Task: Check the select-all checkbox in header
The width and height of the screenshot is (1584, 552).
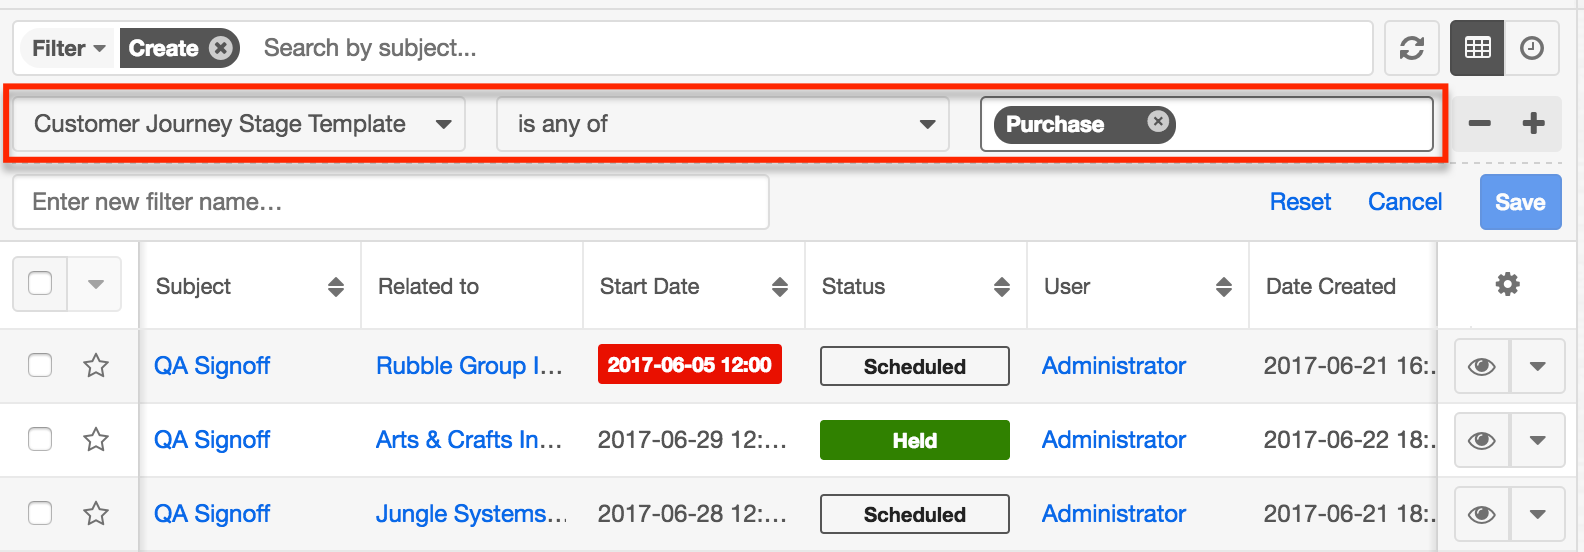Action: (40, 284)
